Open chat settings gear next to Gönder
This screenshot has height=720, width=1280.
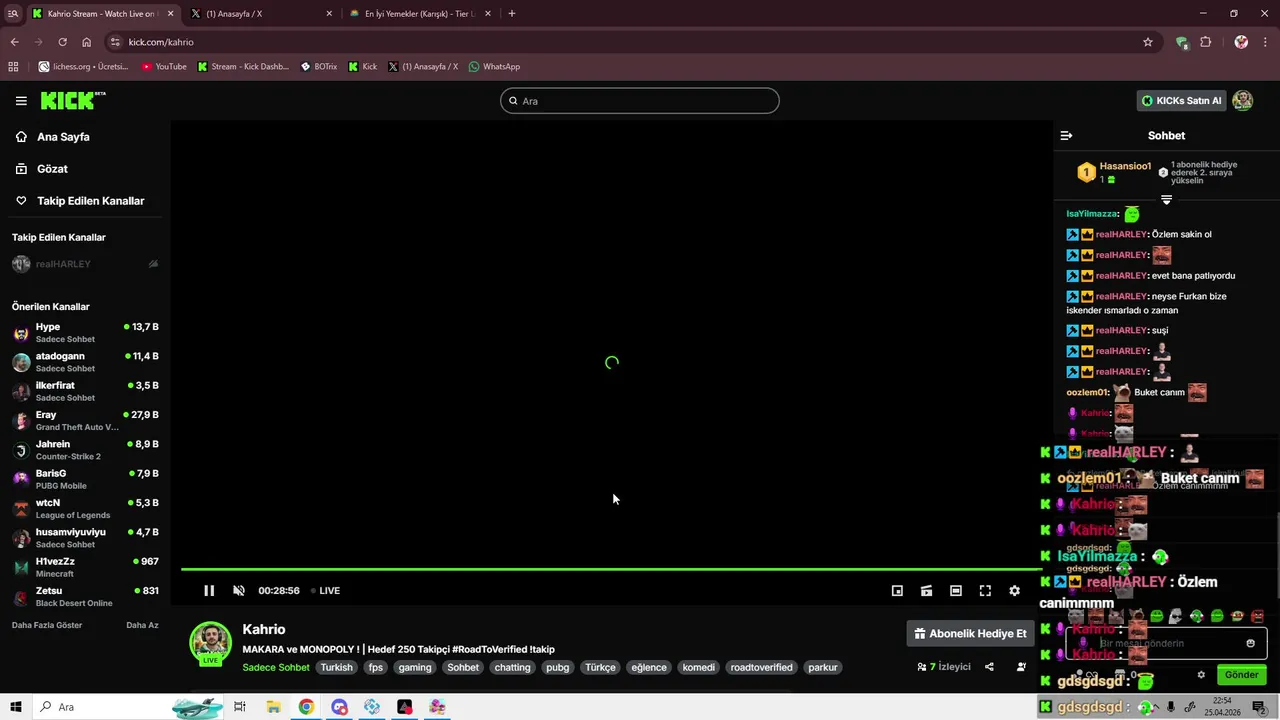pyautogui.click(x=1201, y=675)
